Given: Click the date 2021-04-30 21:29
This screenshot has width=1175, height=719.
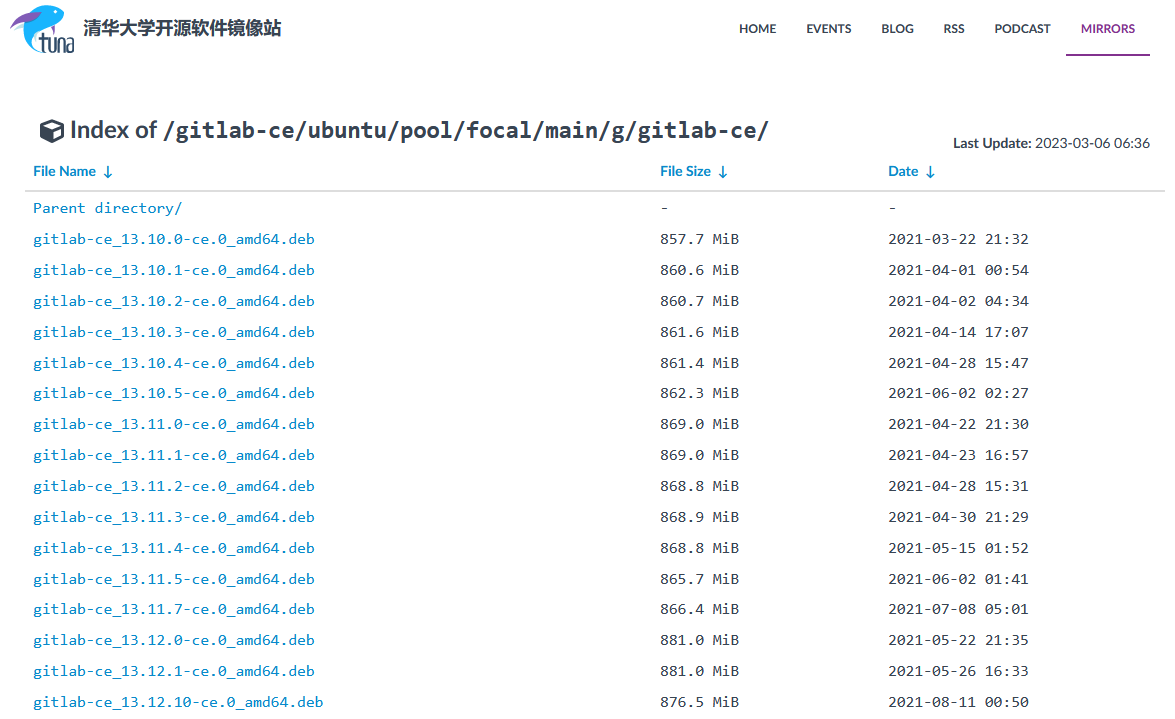Looking at the screenshot, I should point(958,517).
